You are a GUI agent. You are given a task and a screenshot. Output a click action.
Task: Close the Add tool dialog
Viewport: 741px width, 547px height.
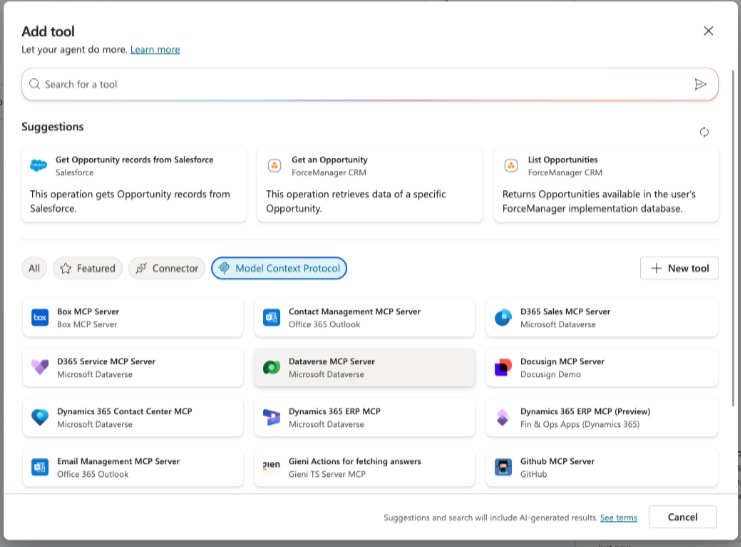tap(708, 31)
